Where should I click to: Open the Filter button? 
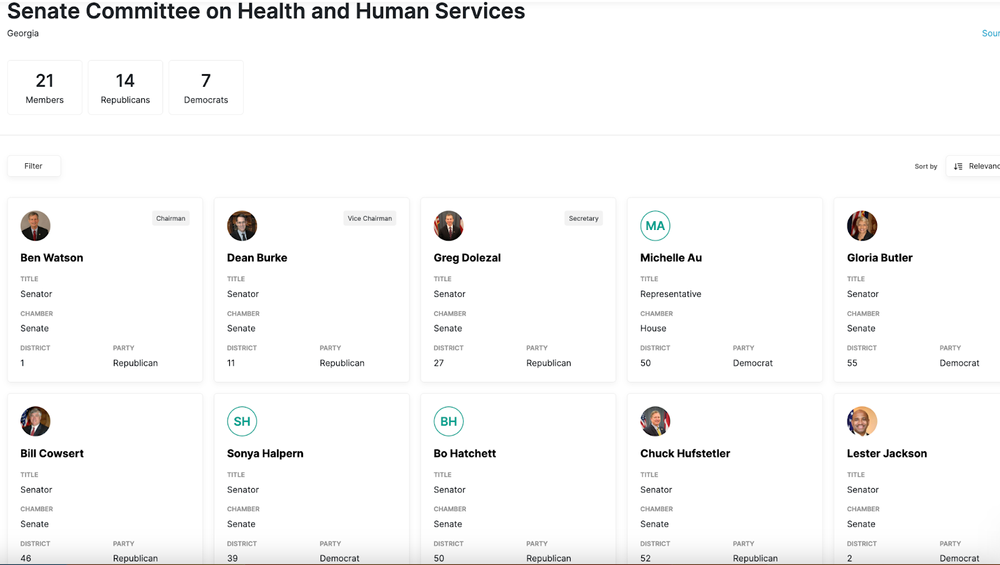34,166
